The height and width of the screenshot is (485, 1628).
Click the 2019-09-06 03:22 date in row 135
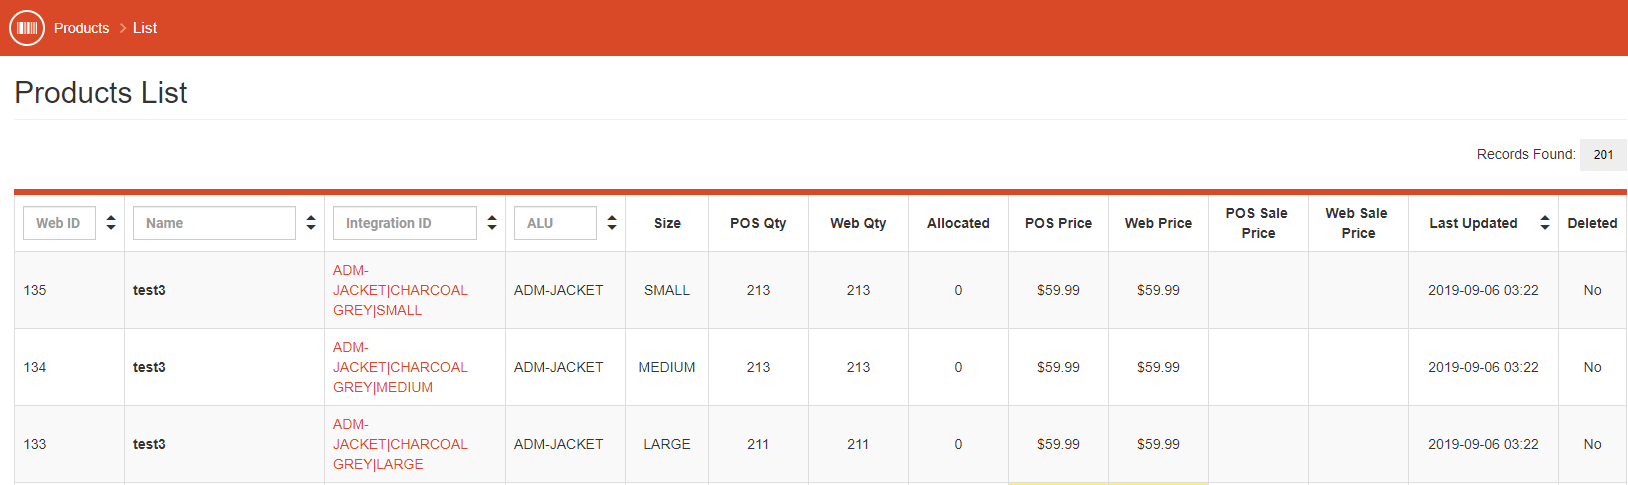(x=1483, y=290)
